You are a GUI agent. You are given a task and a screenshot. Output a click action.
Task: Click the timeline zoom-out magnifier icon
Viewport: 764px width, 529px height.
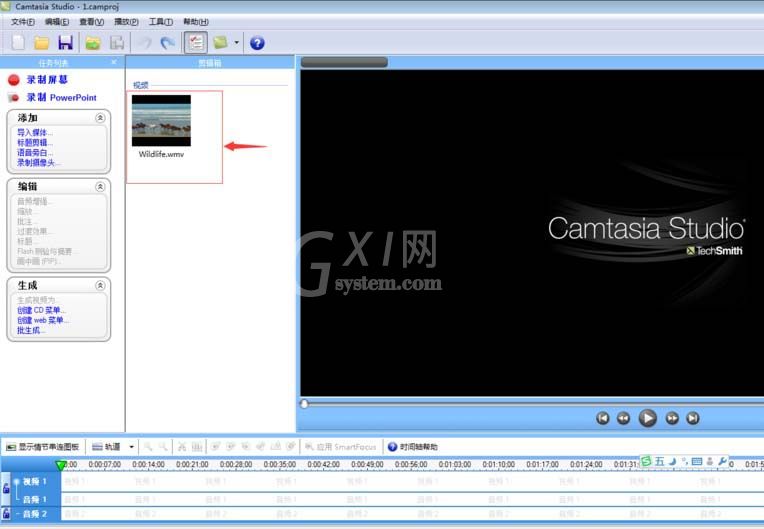(163, 447)
